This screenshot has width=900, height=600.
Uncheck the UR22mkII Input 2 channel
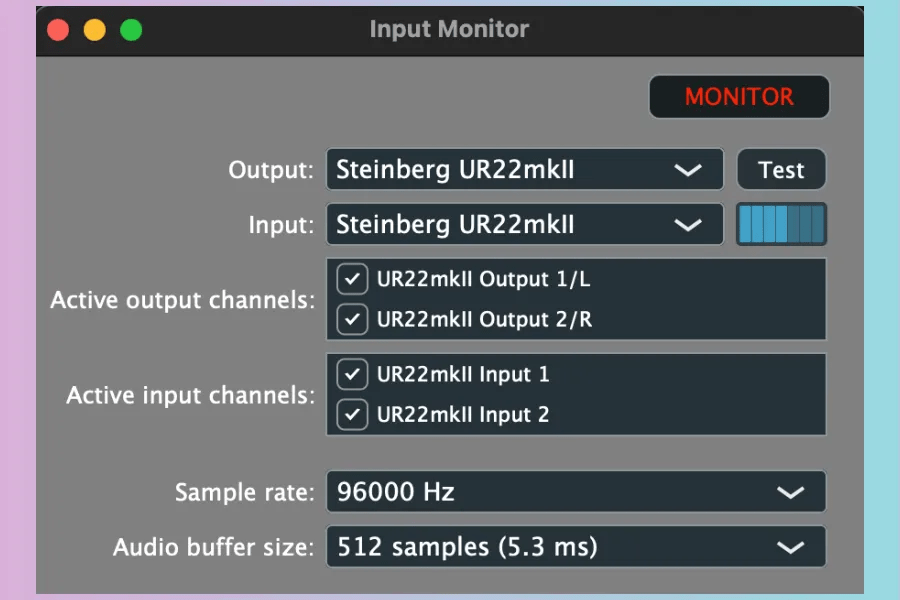click(x=352, y=414)
